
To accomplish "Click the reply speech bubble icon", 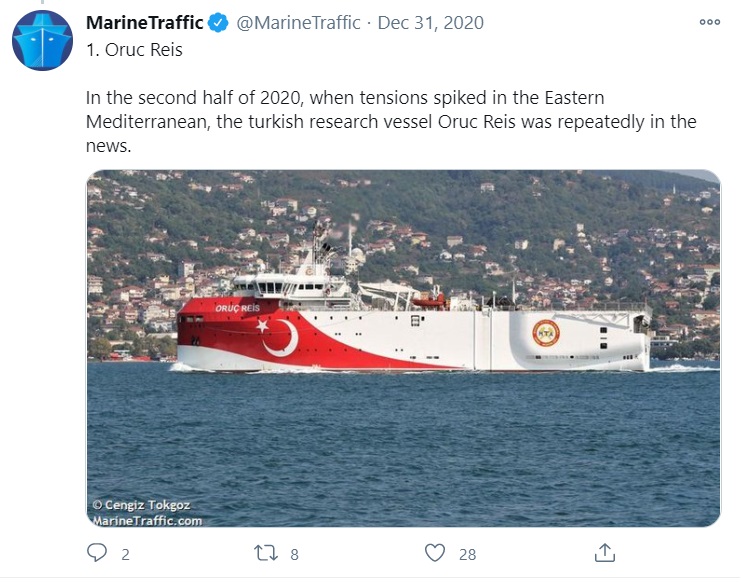I will point(97,552).
